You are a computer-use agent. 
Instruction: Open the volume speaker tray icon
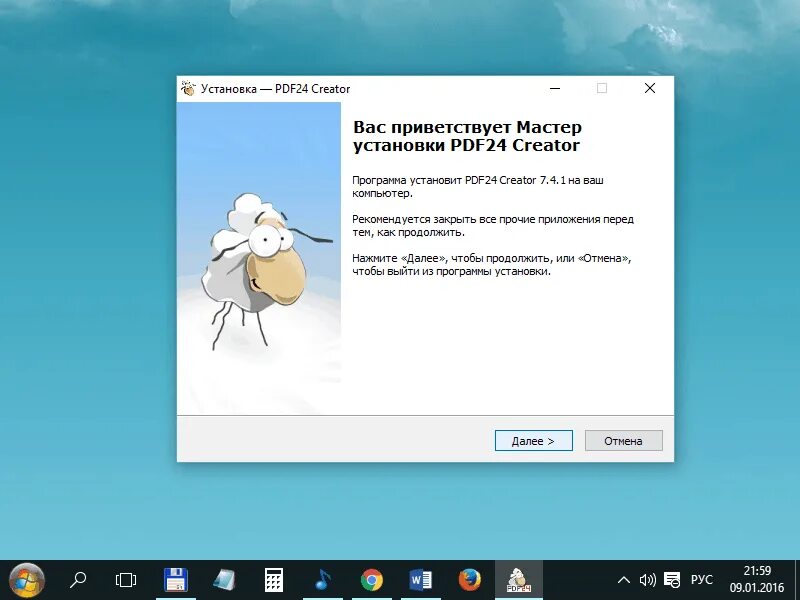click(x=647, y=580)
